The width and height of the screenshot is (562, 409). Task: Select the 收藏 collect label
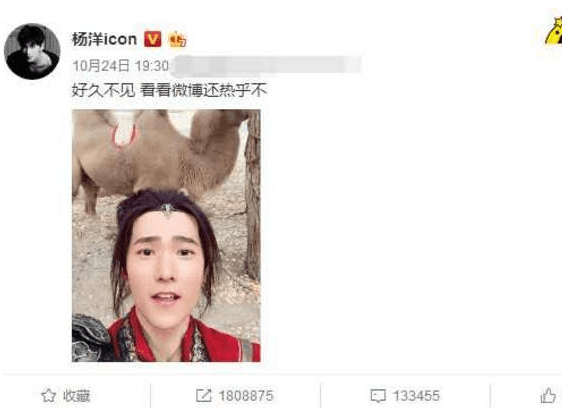(76, 396)
